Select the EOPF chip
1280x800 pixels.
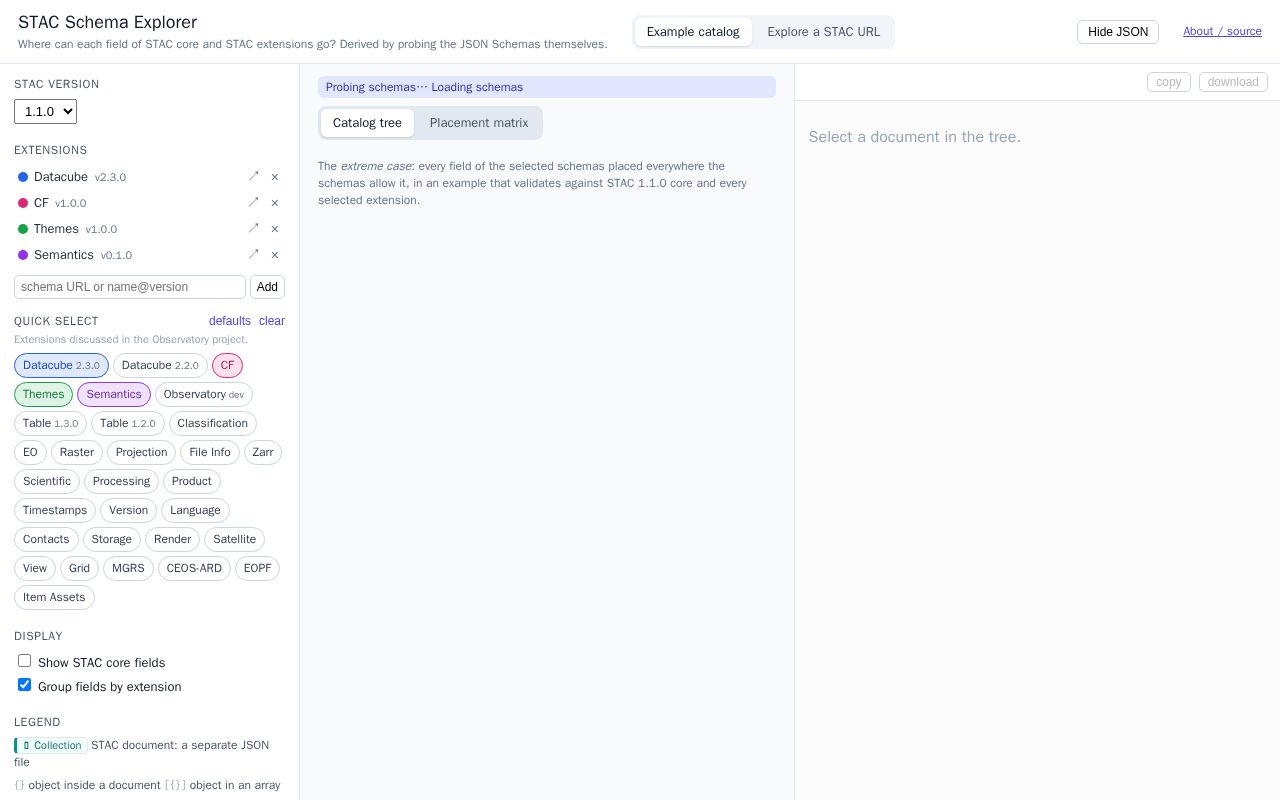[257, 568]
